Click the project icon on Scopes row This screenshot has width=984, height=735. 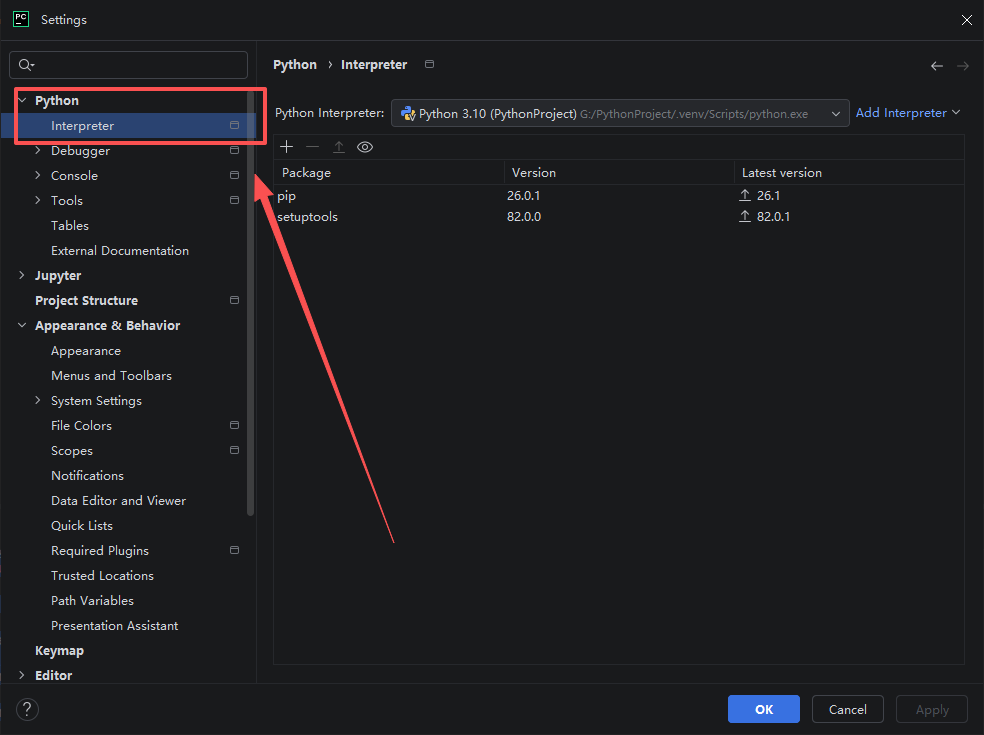(235, 450)
